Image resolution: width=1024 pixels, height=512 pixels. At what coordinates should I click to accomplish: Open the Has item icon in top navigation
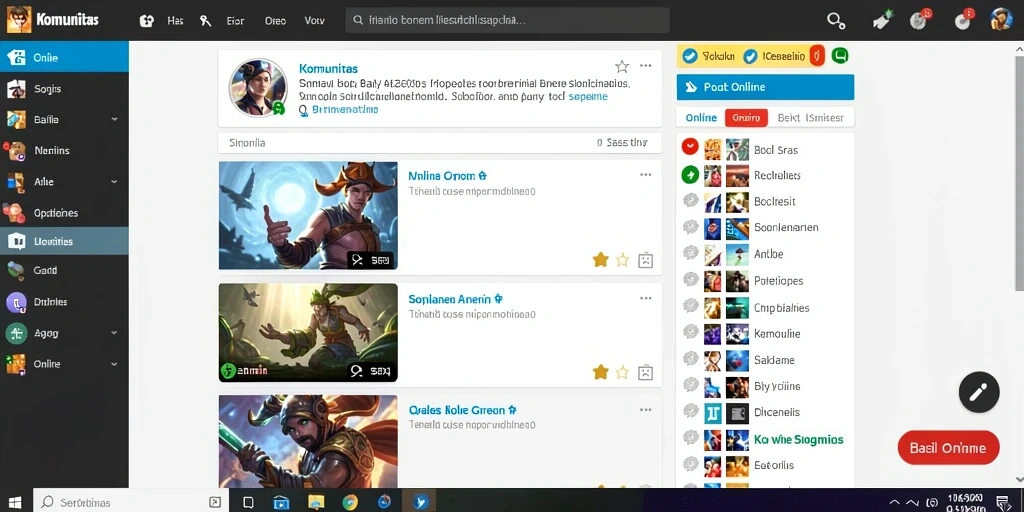(147, 21)
